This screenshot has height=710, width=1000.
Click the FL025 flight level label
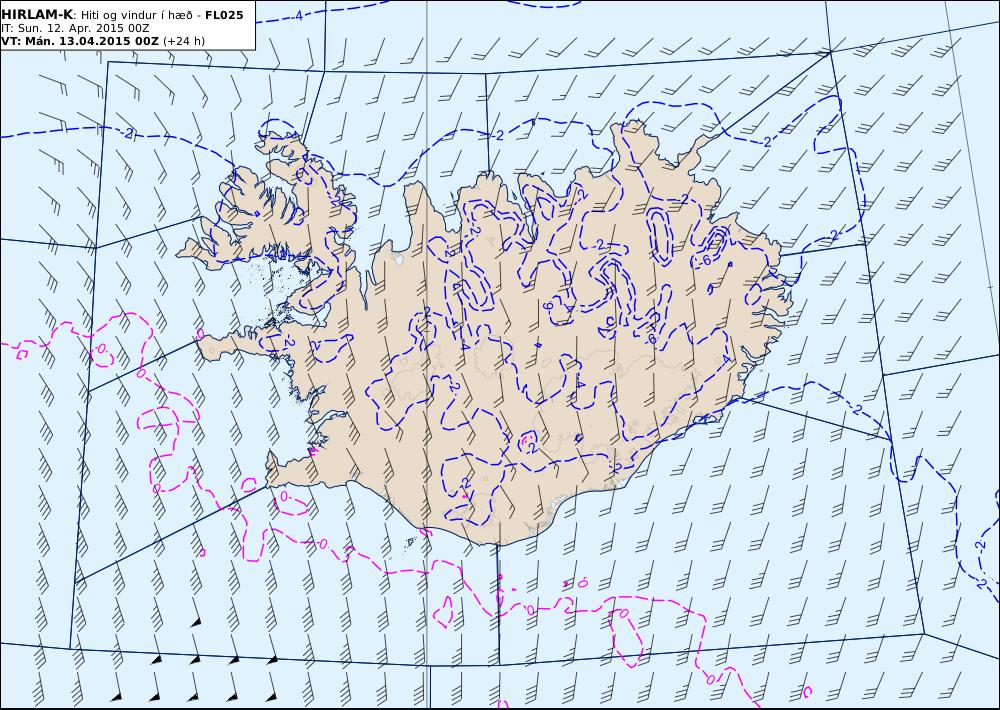coord(224,15)
